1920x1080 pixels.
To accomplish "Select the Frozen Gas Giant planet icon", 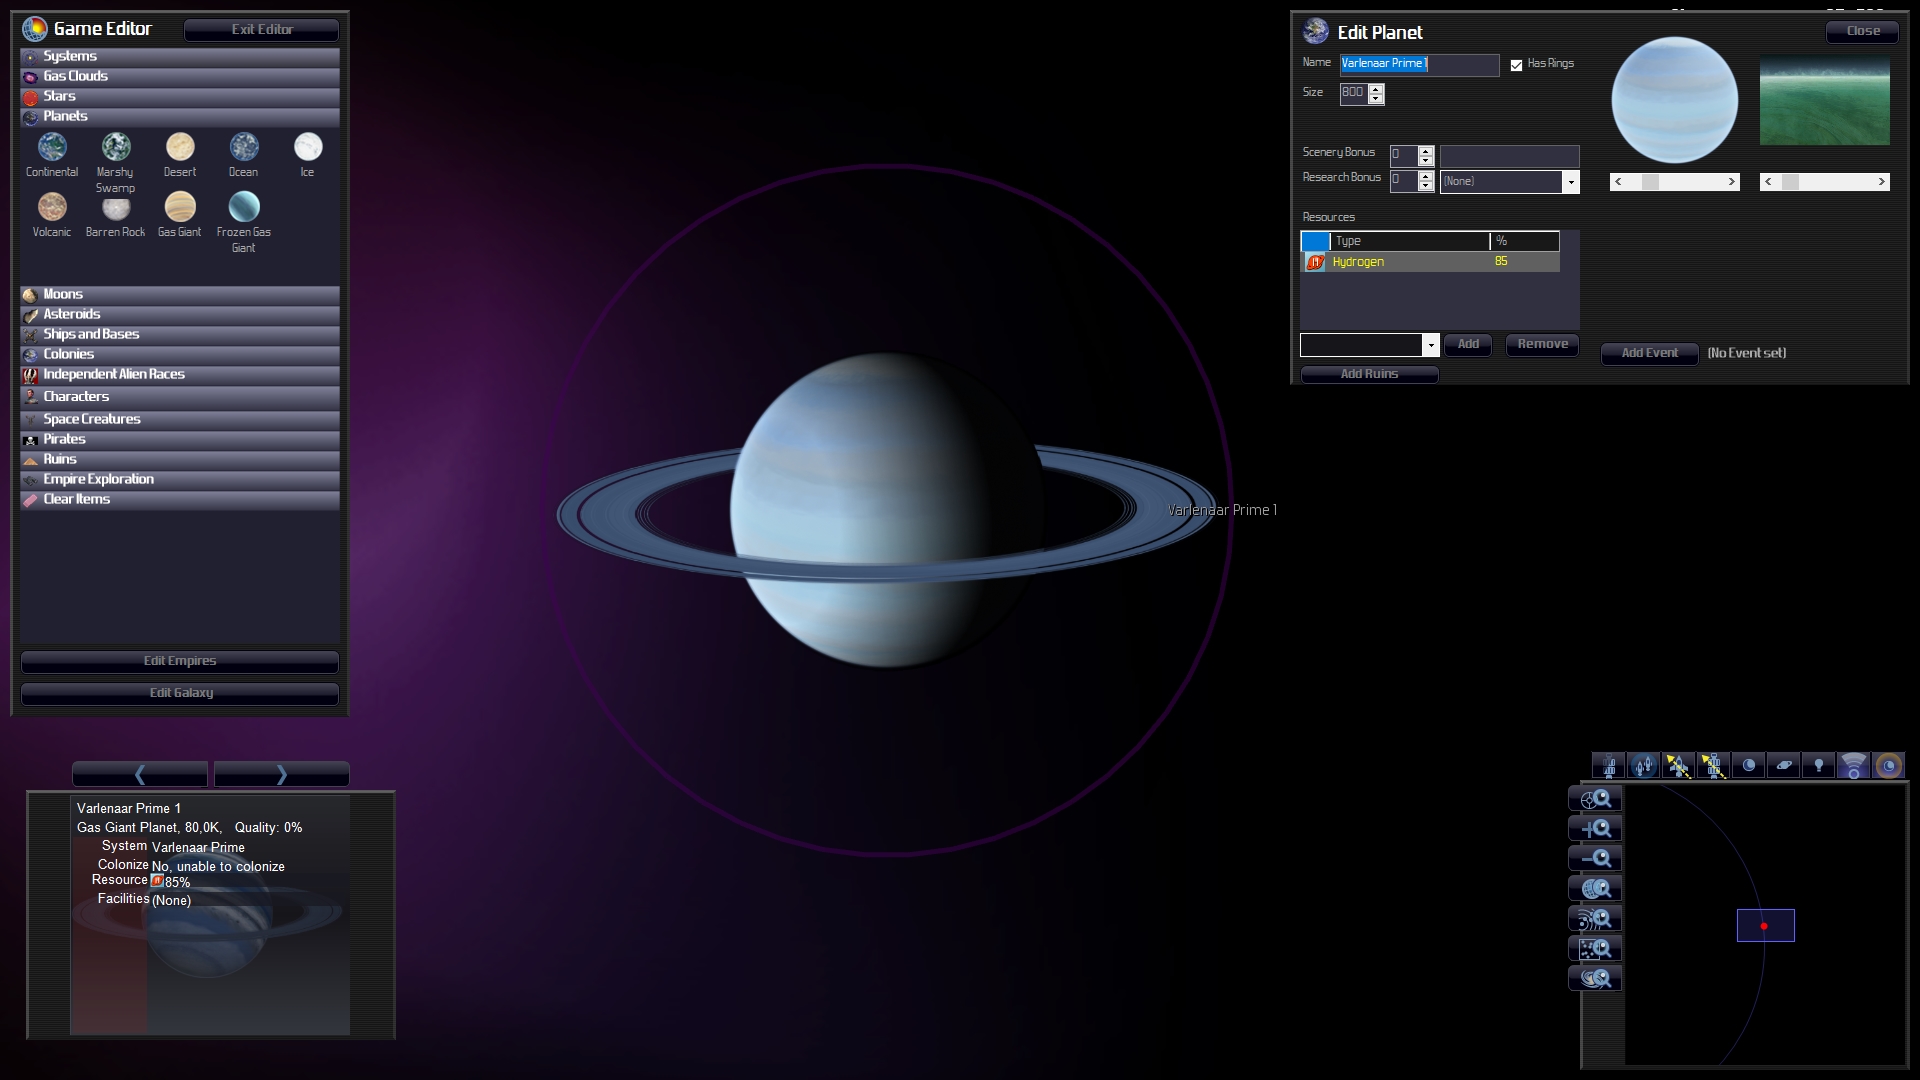I will pos(243,207).
